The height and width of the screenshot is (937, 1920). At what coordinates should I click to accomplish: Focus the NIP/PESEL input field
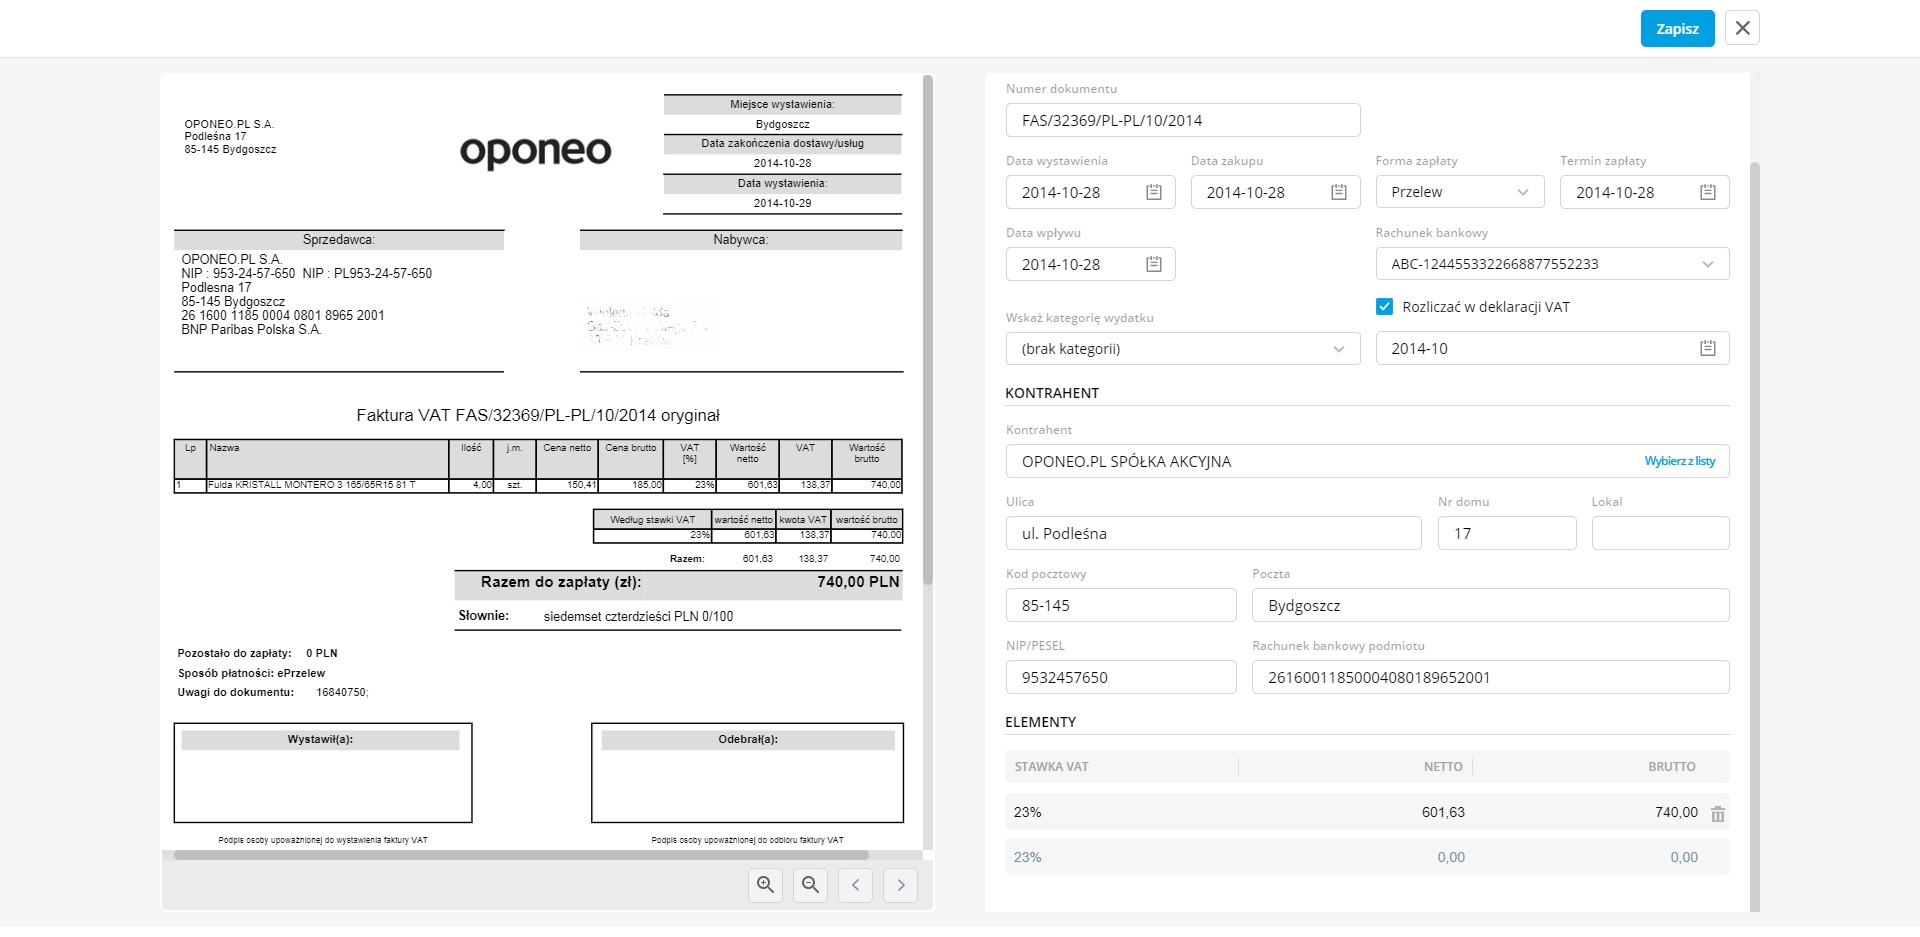1120,677
